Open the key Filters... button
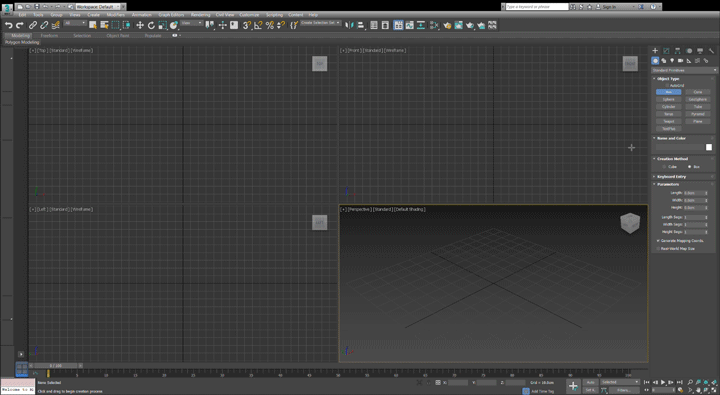 623,390
